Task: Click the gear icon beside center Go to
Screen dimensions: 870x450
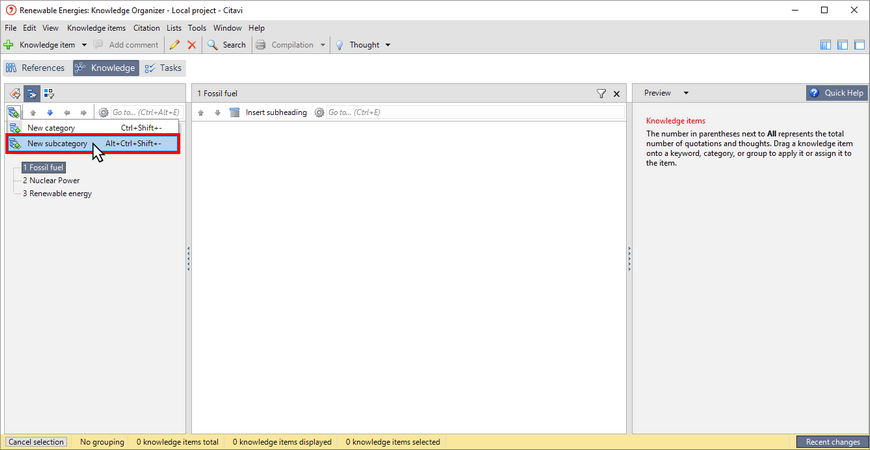Action: point(319,113)
